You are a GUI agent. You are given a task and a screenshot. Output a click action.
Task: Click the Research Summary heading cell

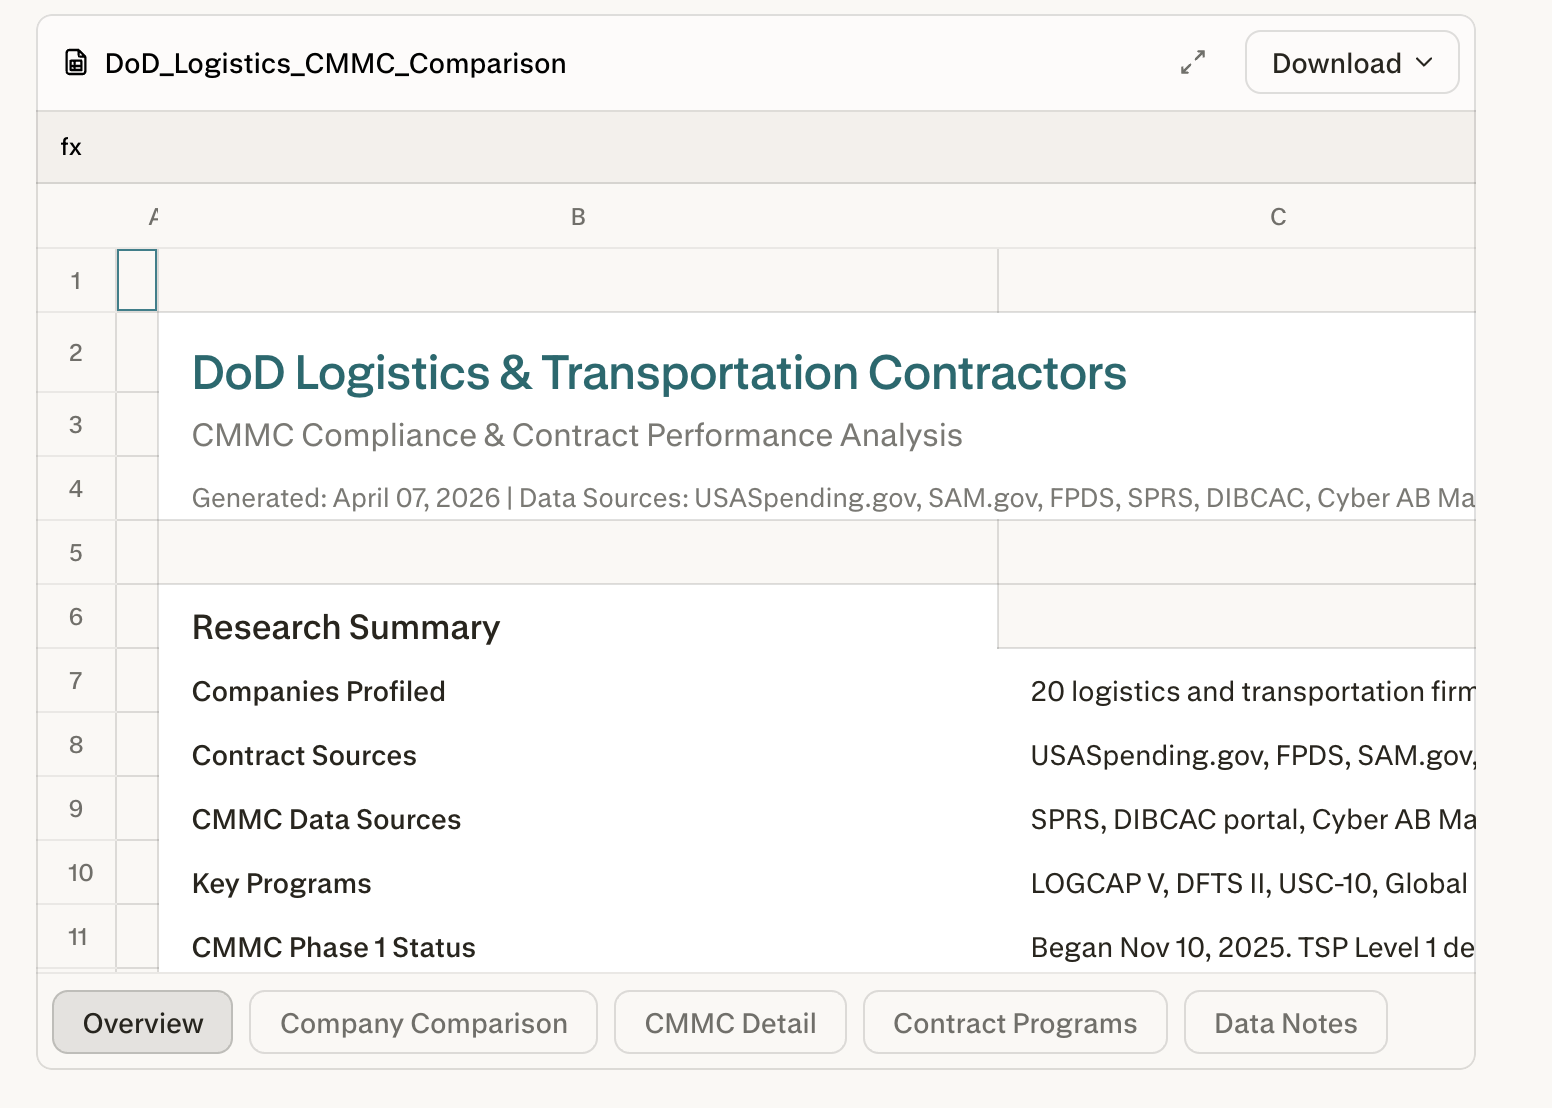coord(346,627)
